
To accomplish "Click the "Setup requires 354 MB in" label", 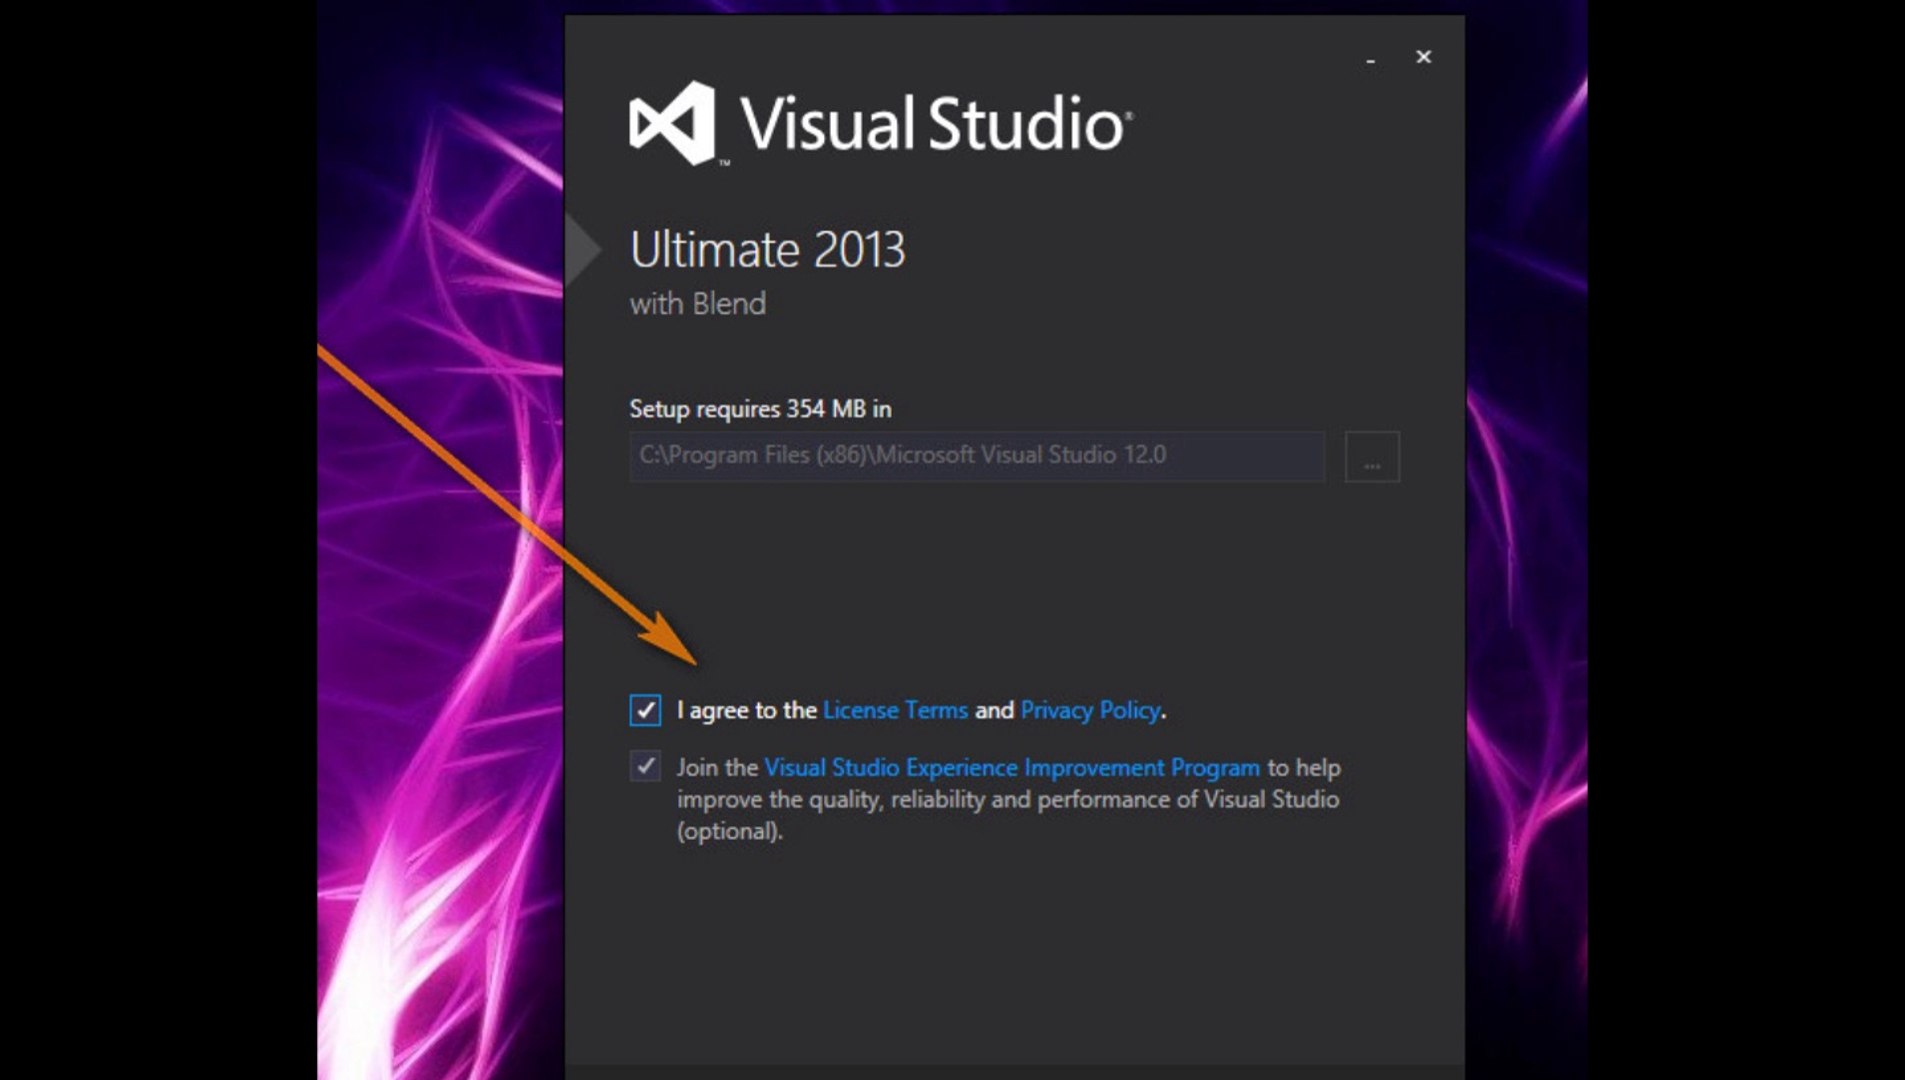I will point(758,409).
